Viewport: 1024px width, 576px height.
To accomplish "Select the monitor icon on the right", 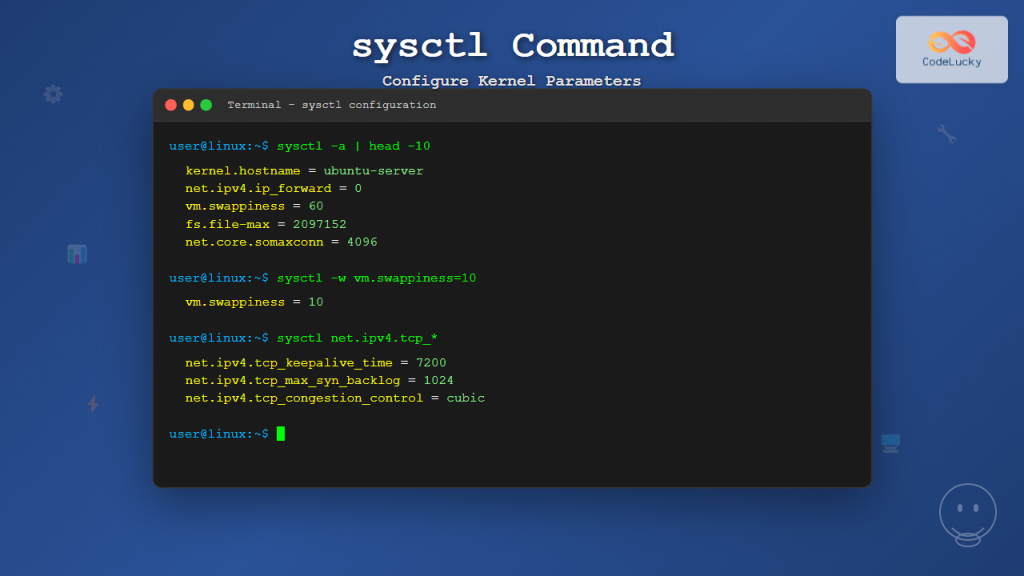I will pos(890,442).
